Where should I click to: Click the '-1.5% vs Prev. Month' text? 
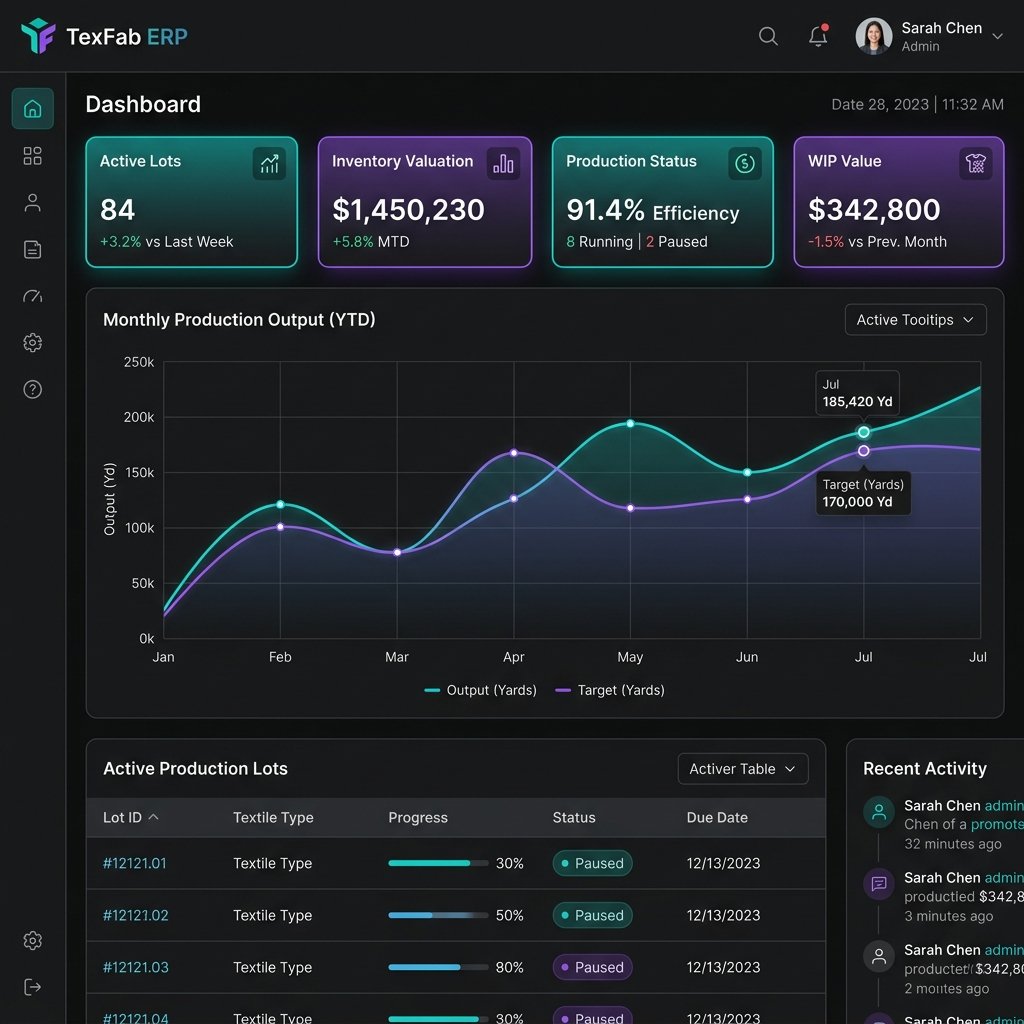click(877, 242)
